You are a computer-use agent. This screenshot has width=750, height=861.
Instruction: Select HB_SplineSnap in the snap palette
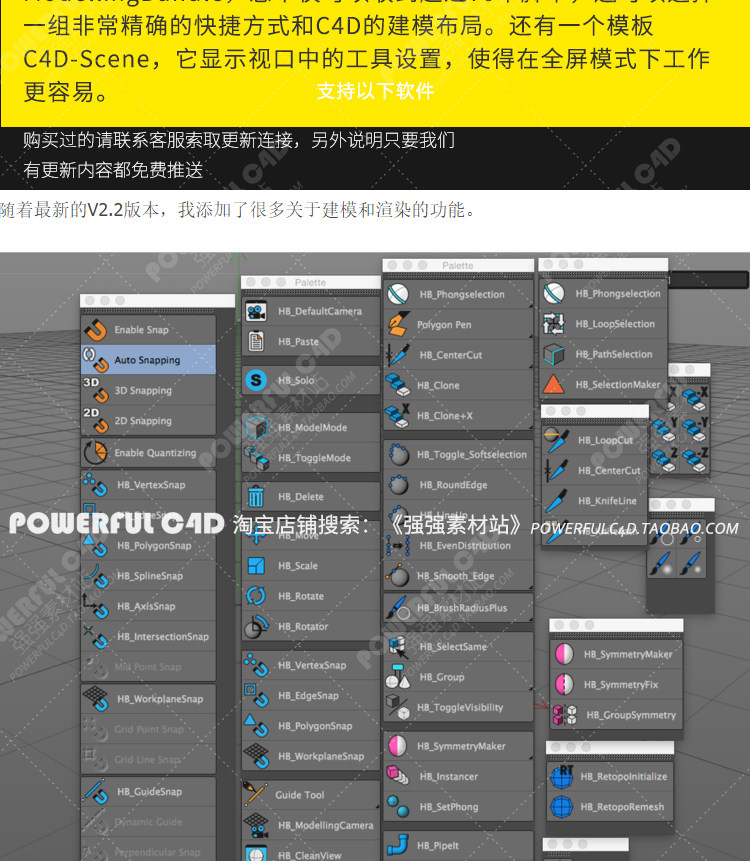[148, 575]
